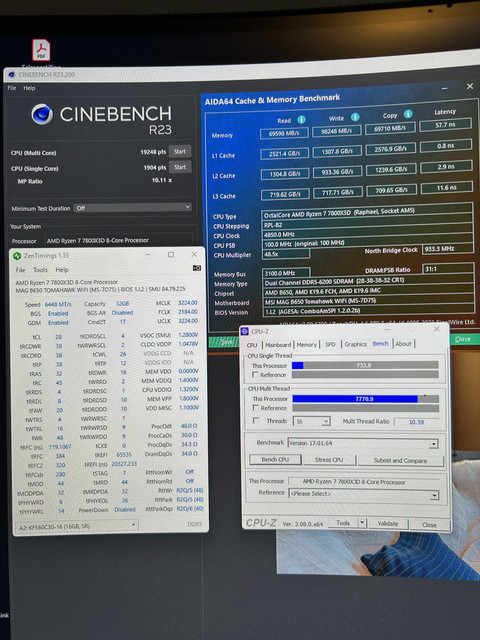
Task: Close CPU-Z using title bar X
Action: (x=436, y=329)
